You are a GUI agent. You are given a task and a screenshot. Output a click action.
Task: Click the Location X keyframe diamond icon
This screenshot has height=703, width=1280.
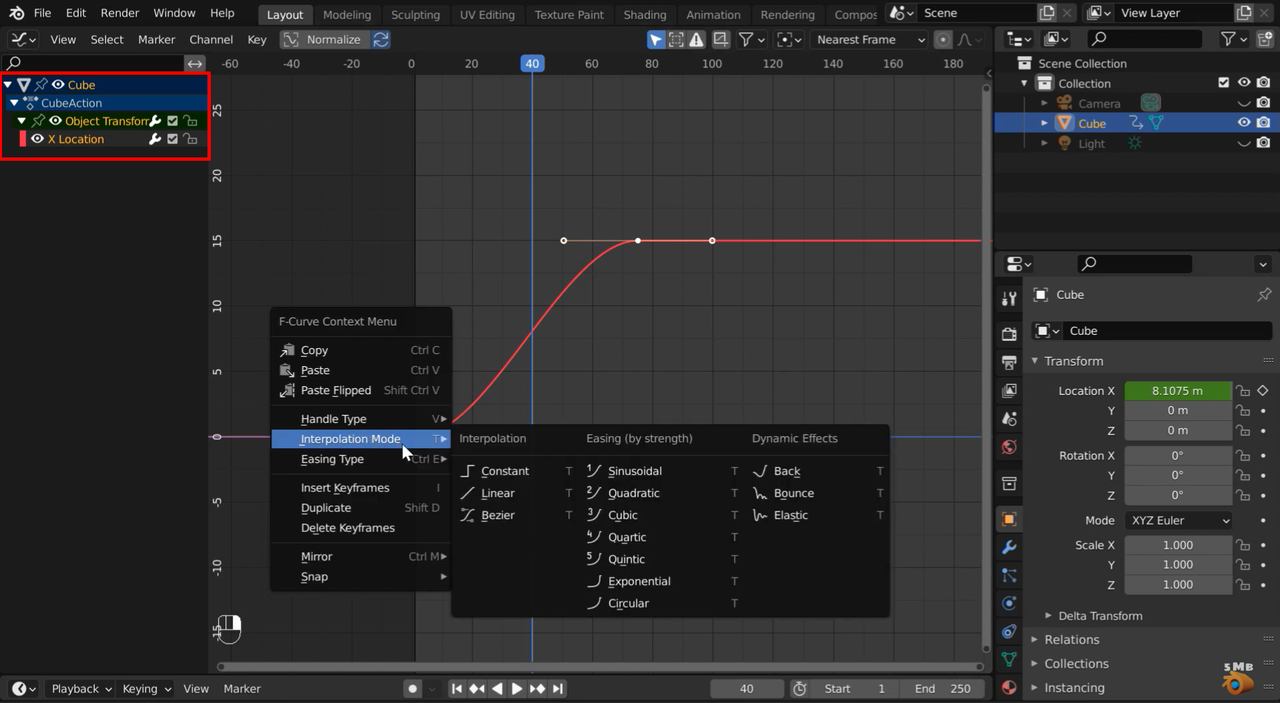click(1263, 391)
